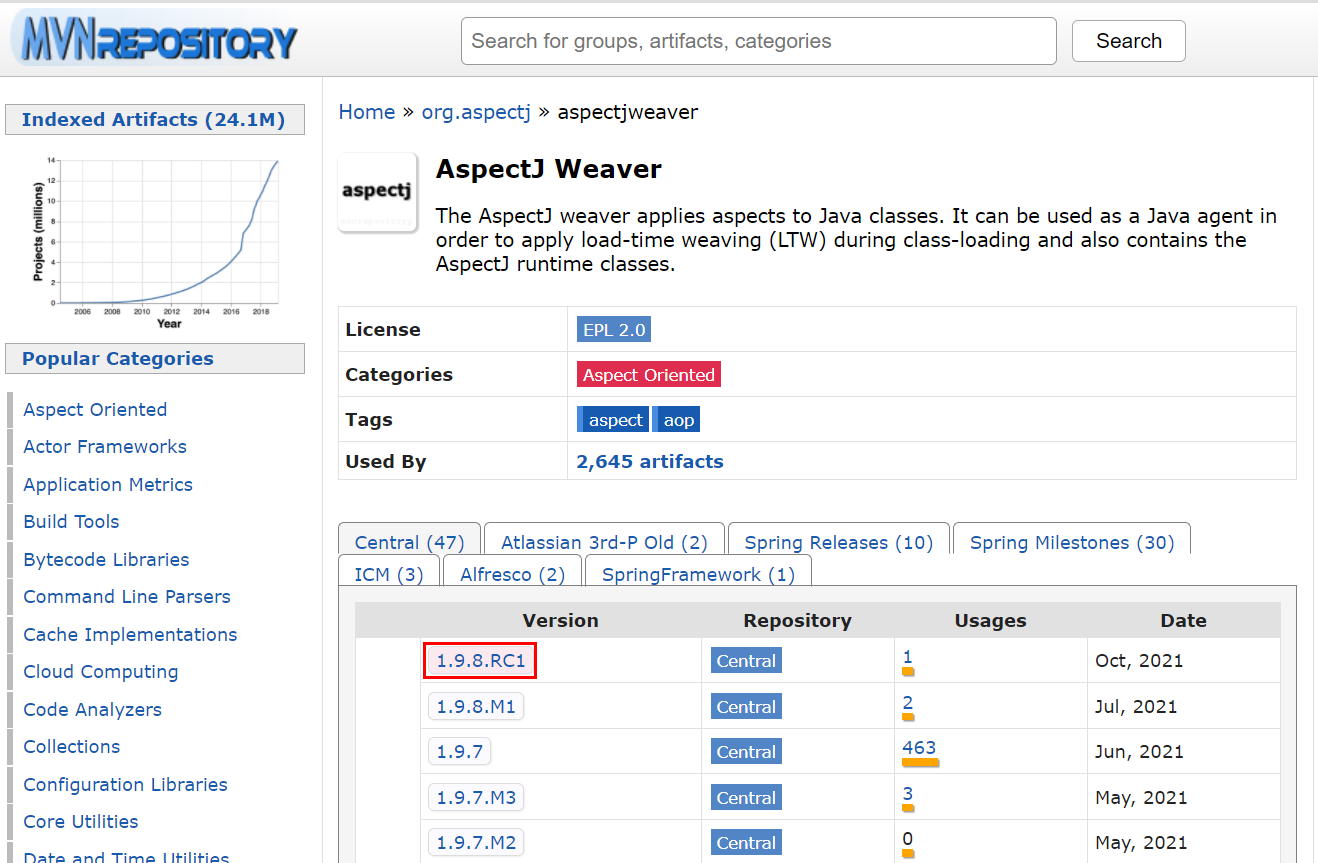
Task: Open the Bytecode Libraries category
Action: point(106,560)
